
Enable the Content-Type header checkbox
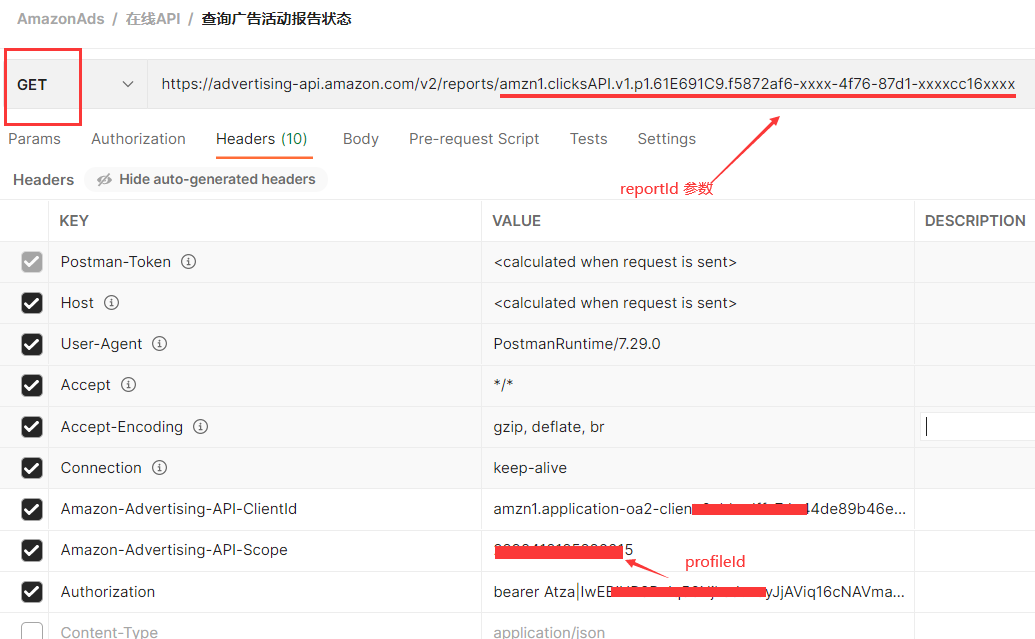tap(32, 631)
